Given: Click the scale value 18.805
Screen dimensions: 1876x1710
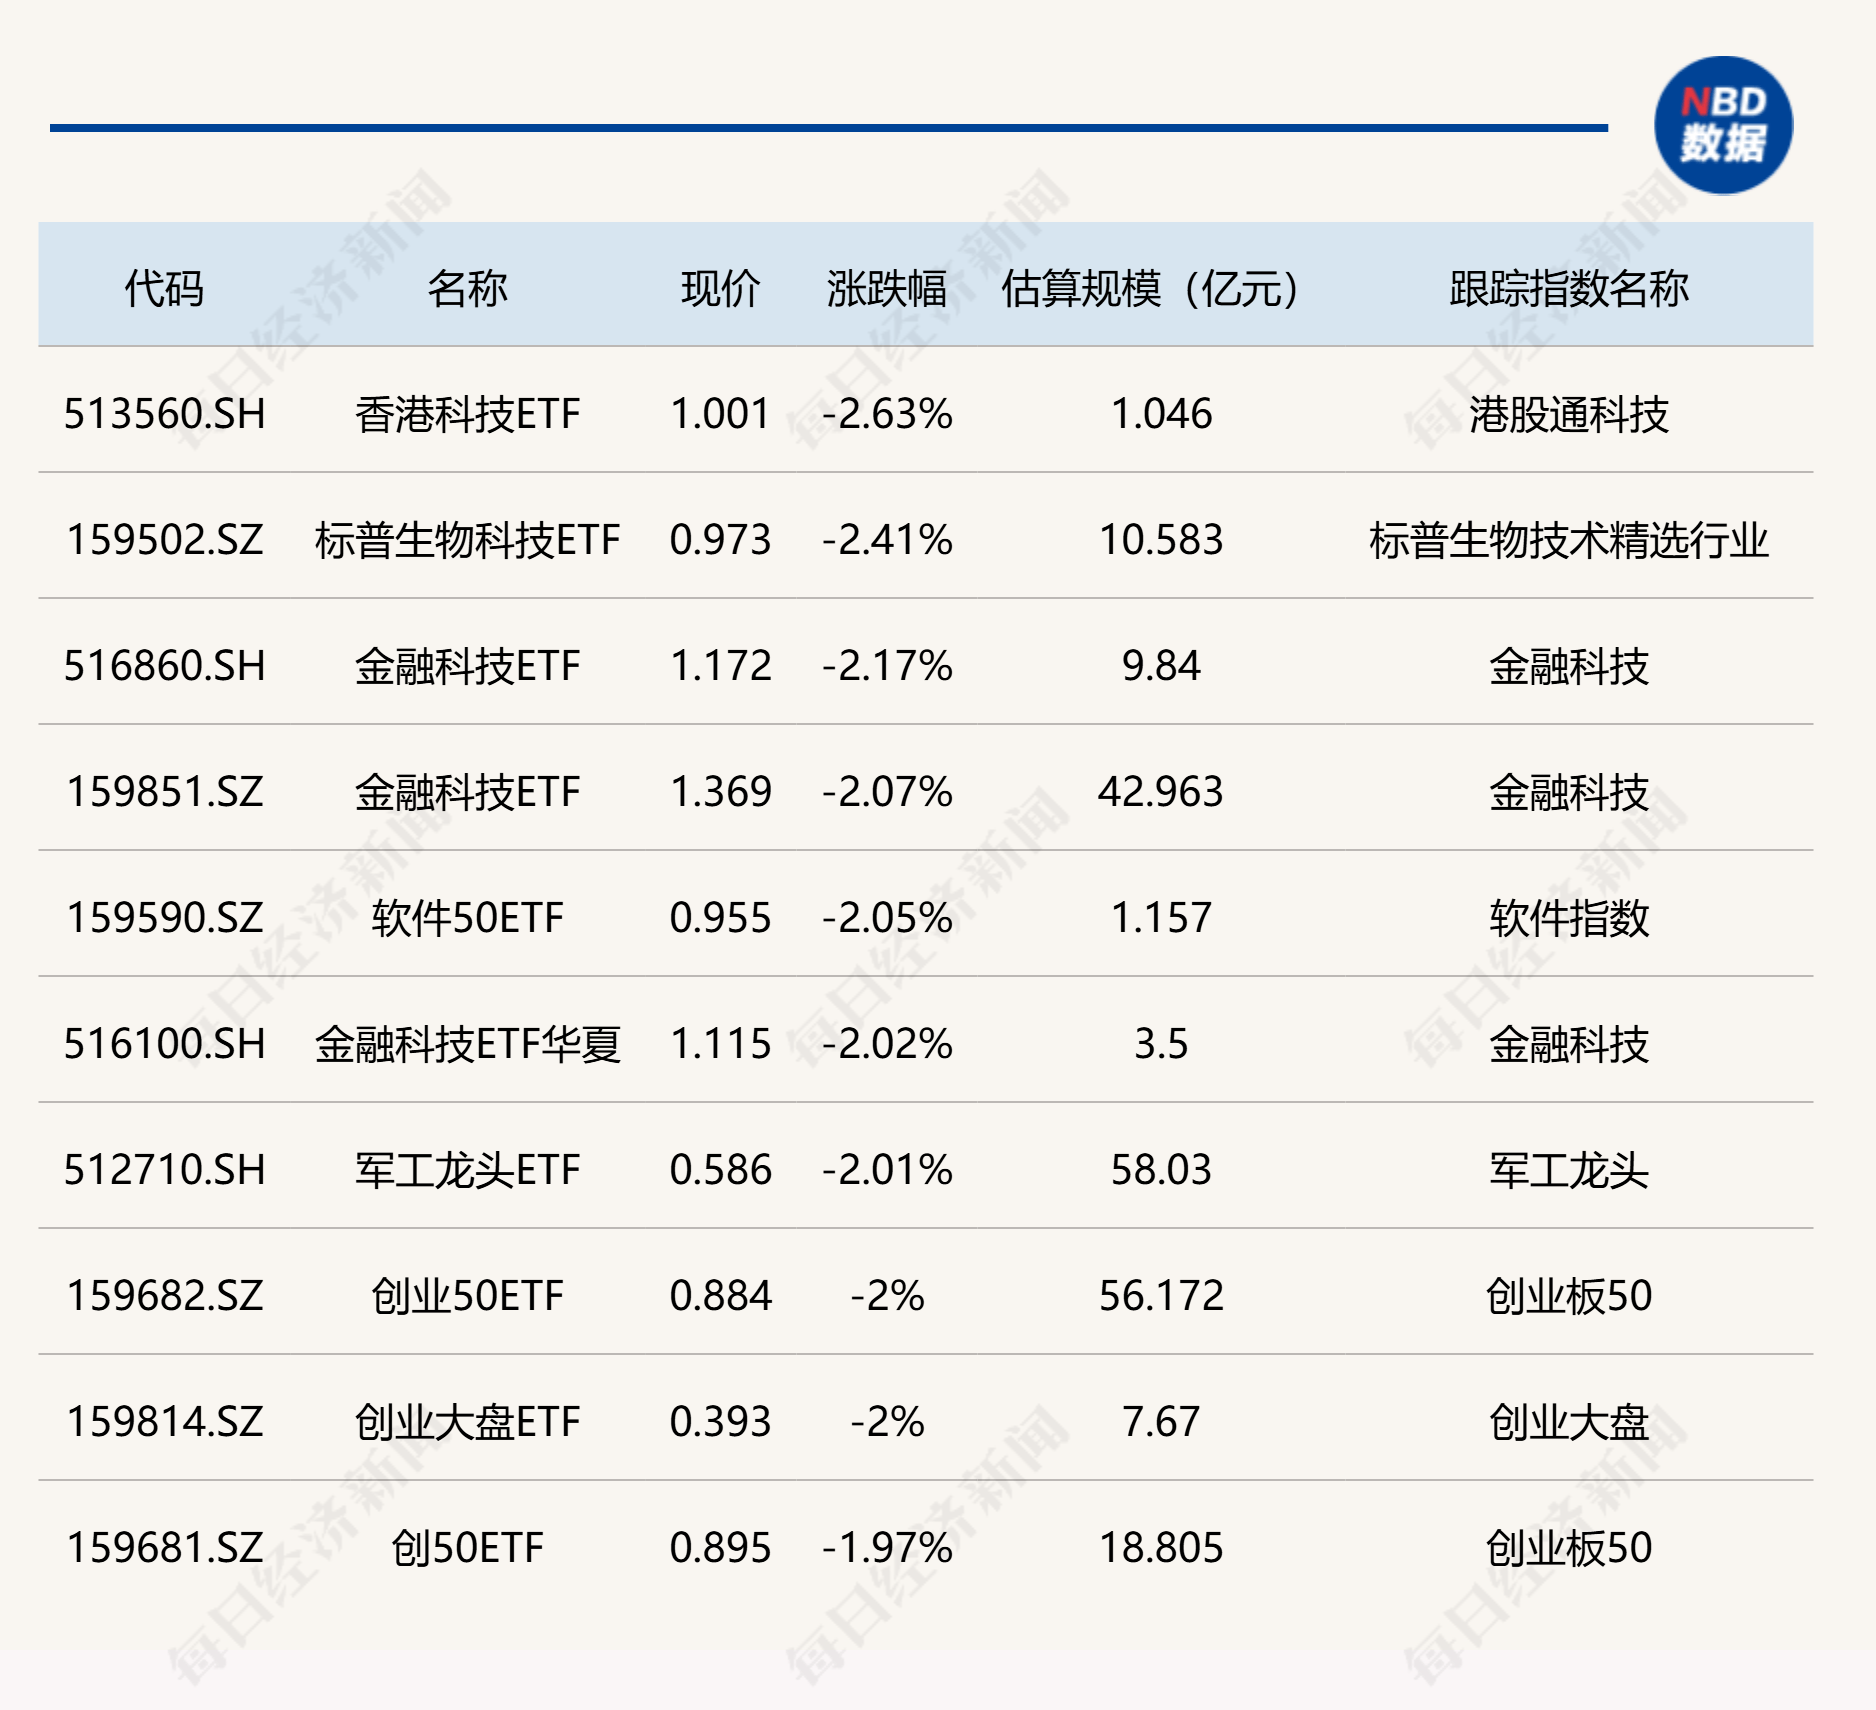Looking at the screenshot, I should pyautogui.click(x=1161, y=1548).
